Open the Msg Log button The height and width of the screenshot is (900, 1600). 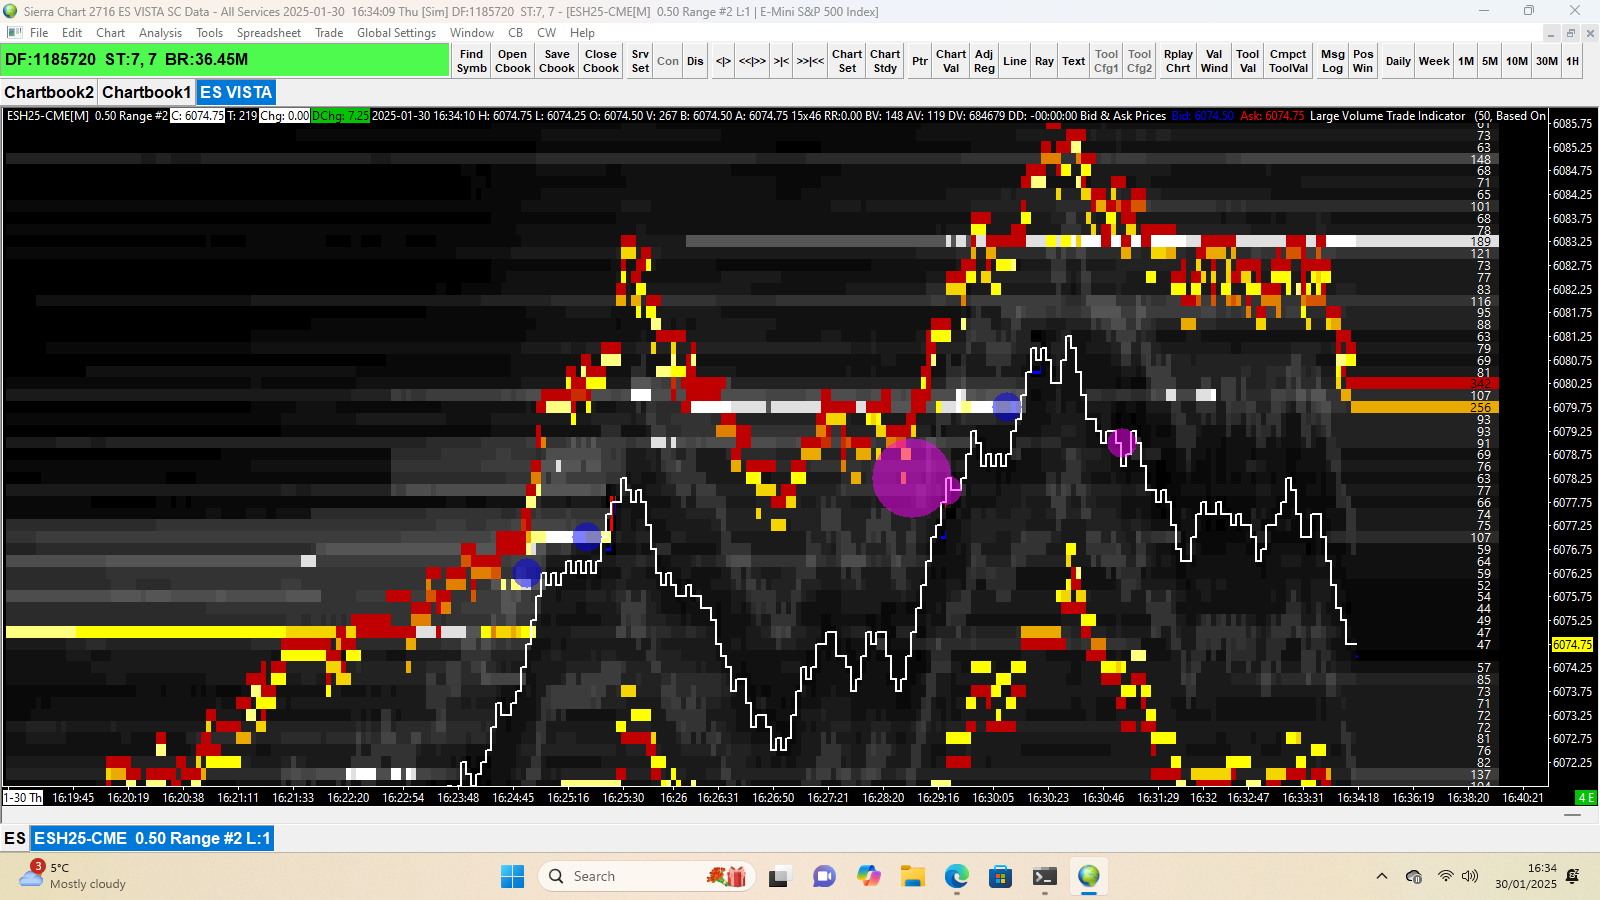[x=1332, y=61]
